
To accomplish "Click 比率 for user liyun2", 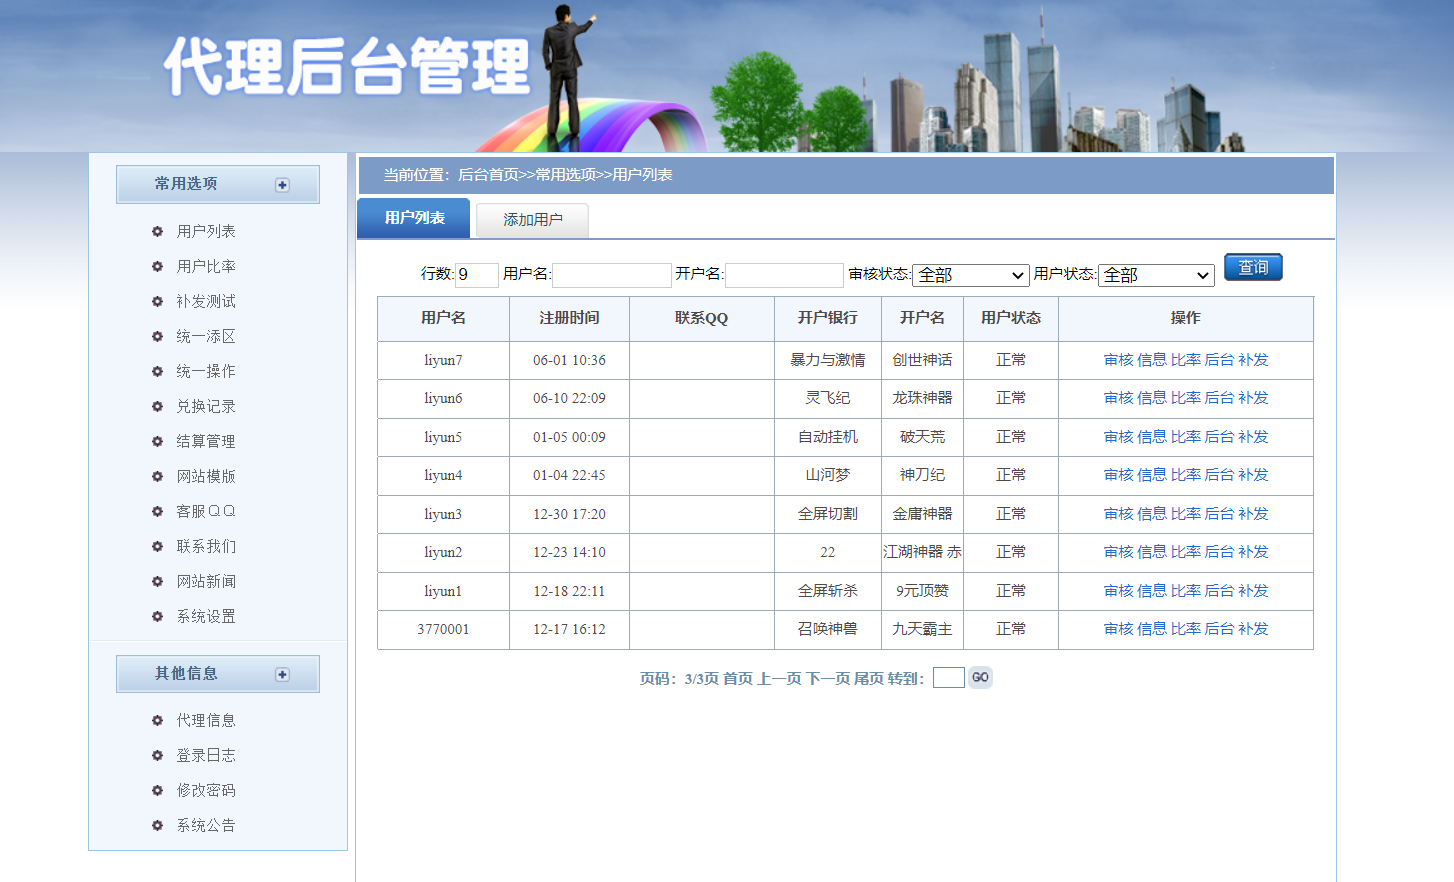I will coord(1186,552).
